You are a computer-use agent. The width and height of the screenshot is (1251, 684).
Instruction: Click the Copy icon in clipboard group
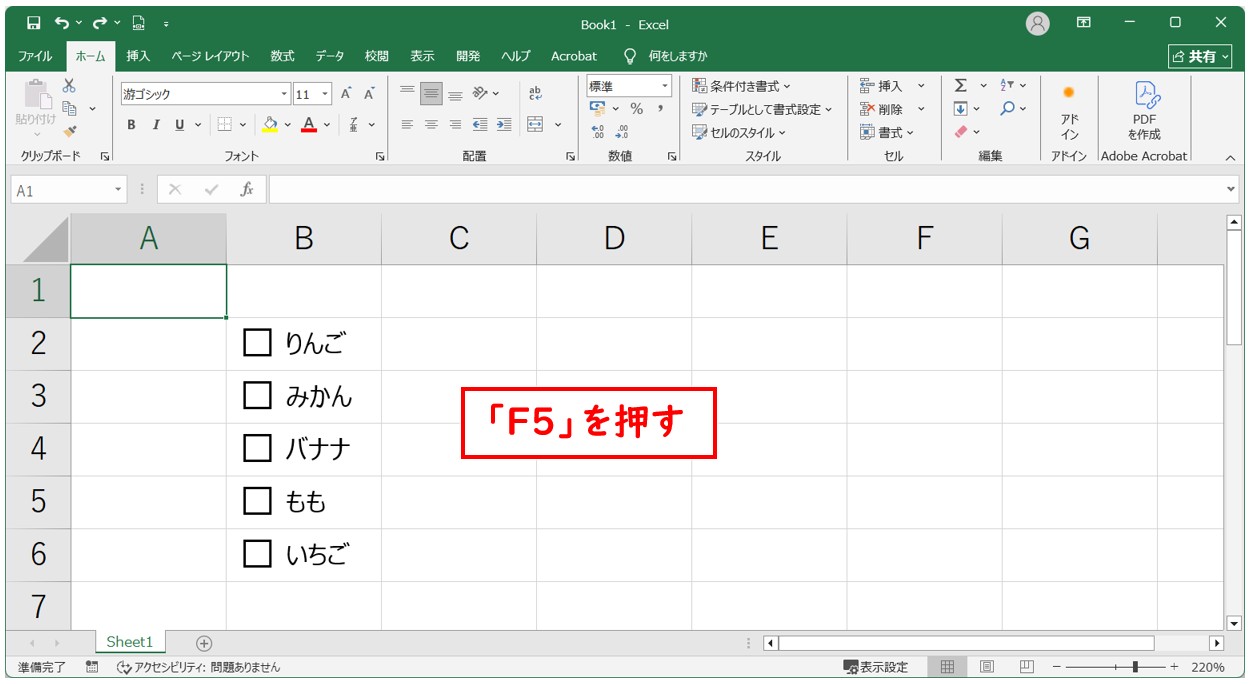click(70, 108)
